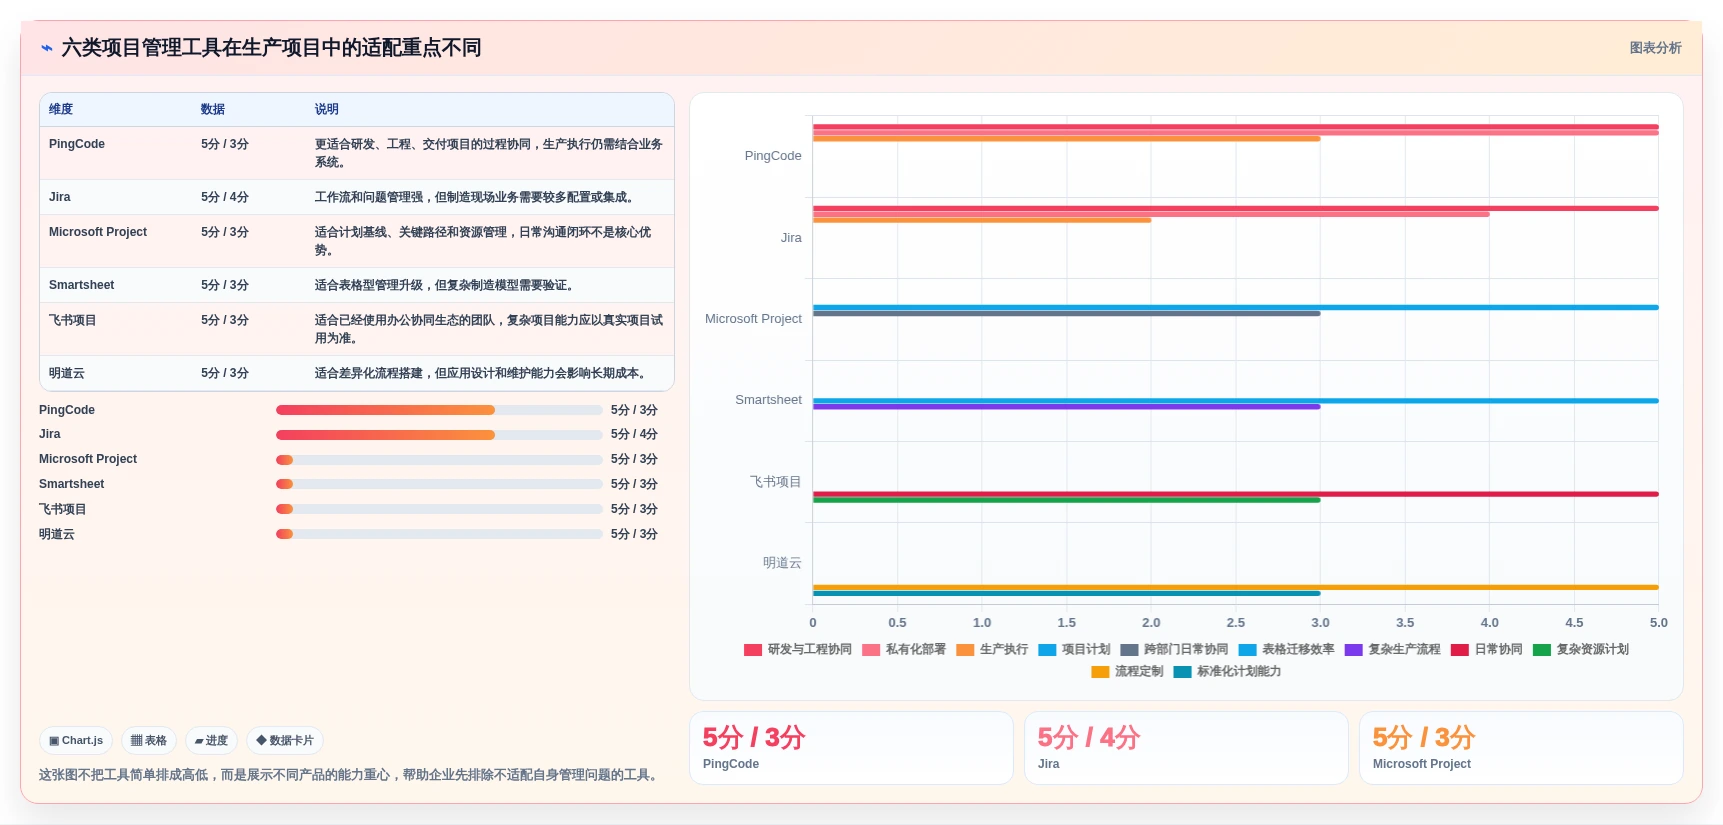Click the 5分 / 4分 value beside Jira progress bar
1723x825 pixels.
[634, 435]
